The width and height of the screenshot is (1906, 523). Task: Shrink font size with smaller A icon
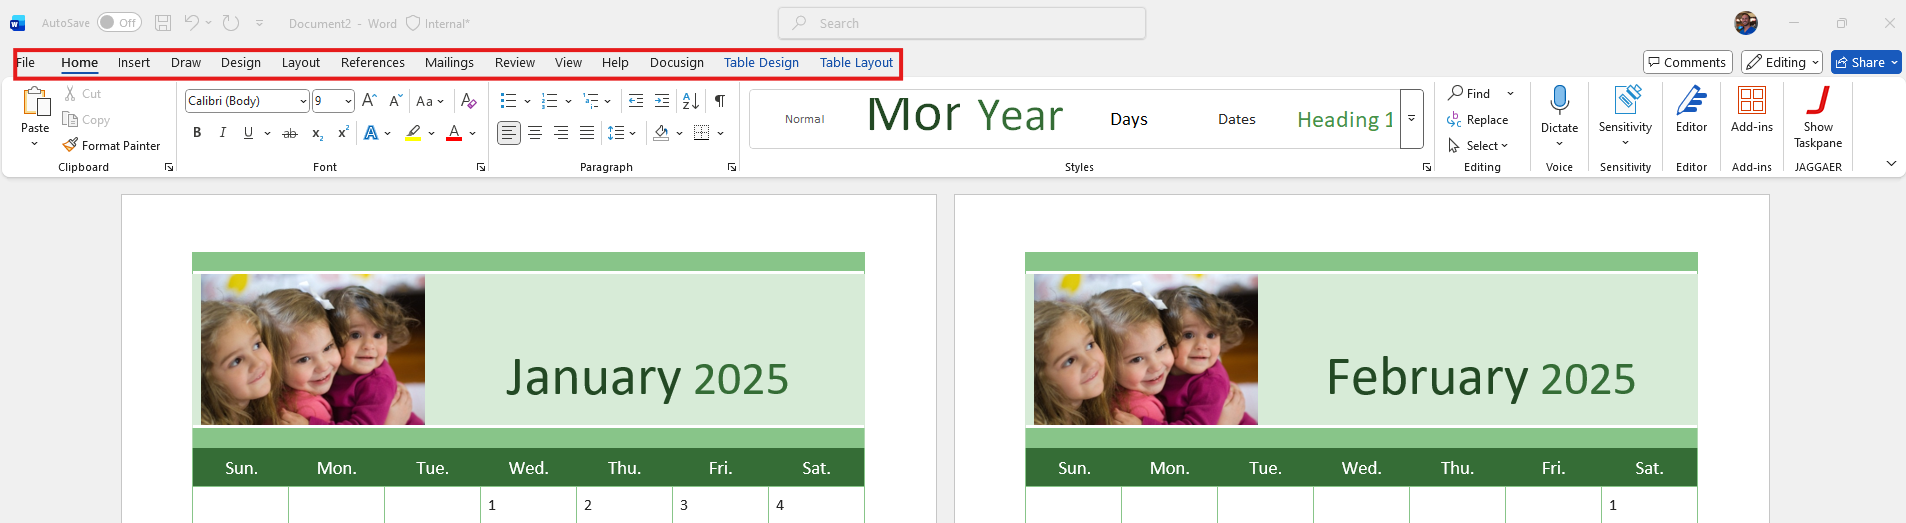(x=395, y=100)
